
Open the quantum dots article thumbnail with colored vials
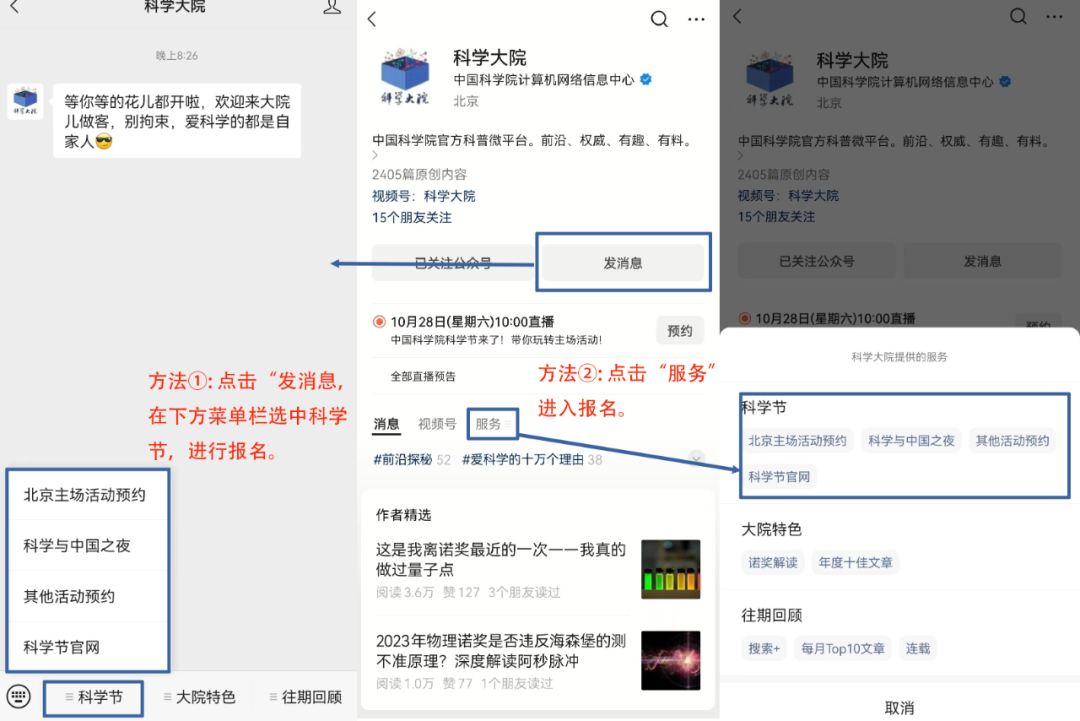(x=671, y=569)
